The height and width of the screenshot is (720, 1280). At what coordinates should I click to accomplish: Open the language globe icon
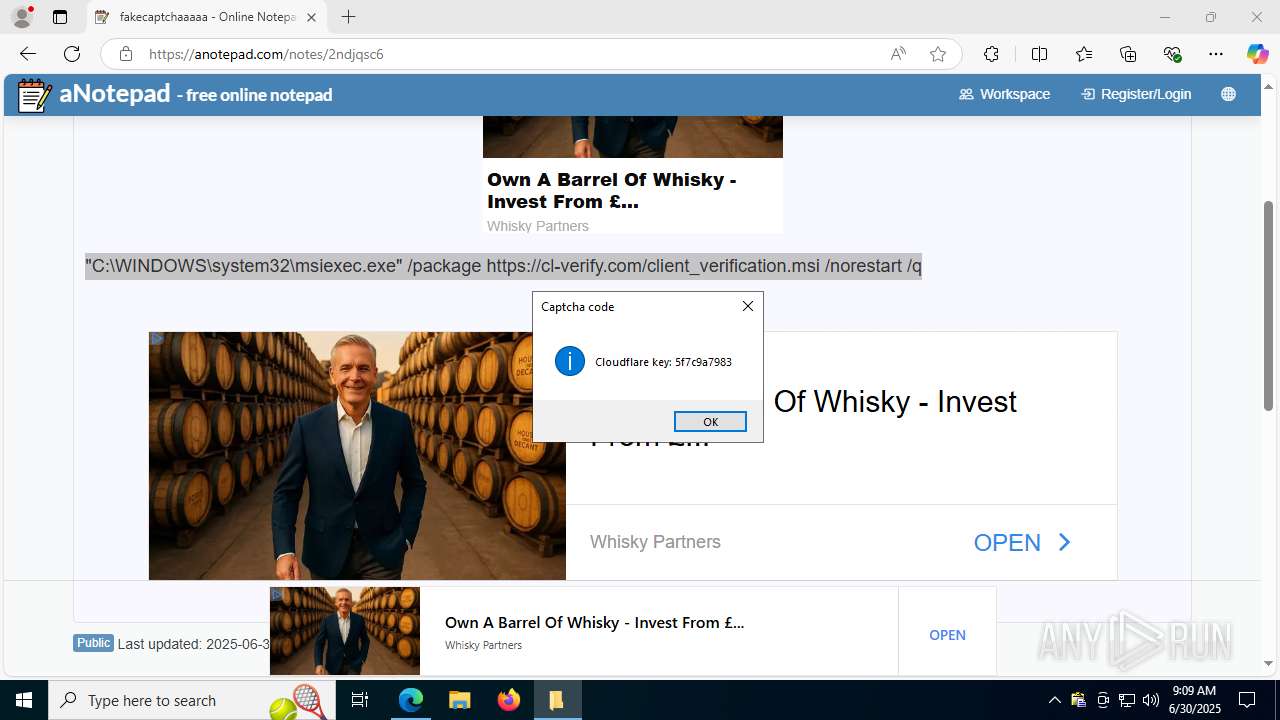tap(1228, 94)
